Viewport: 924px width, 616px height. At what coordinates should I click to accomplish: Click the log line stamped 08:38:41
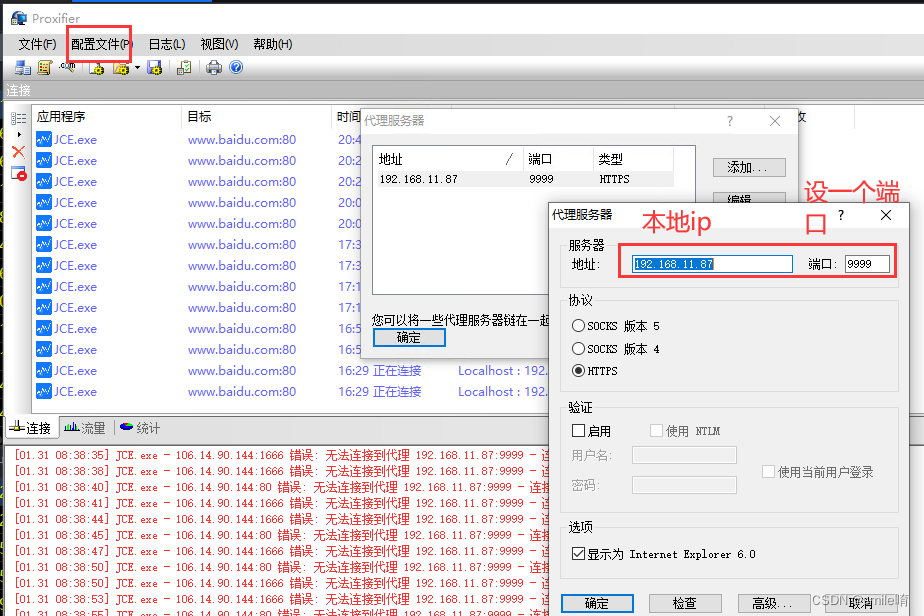tap(282, 503)
